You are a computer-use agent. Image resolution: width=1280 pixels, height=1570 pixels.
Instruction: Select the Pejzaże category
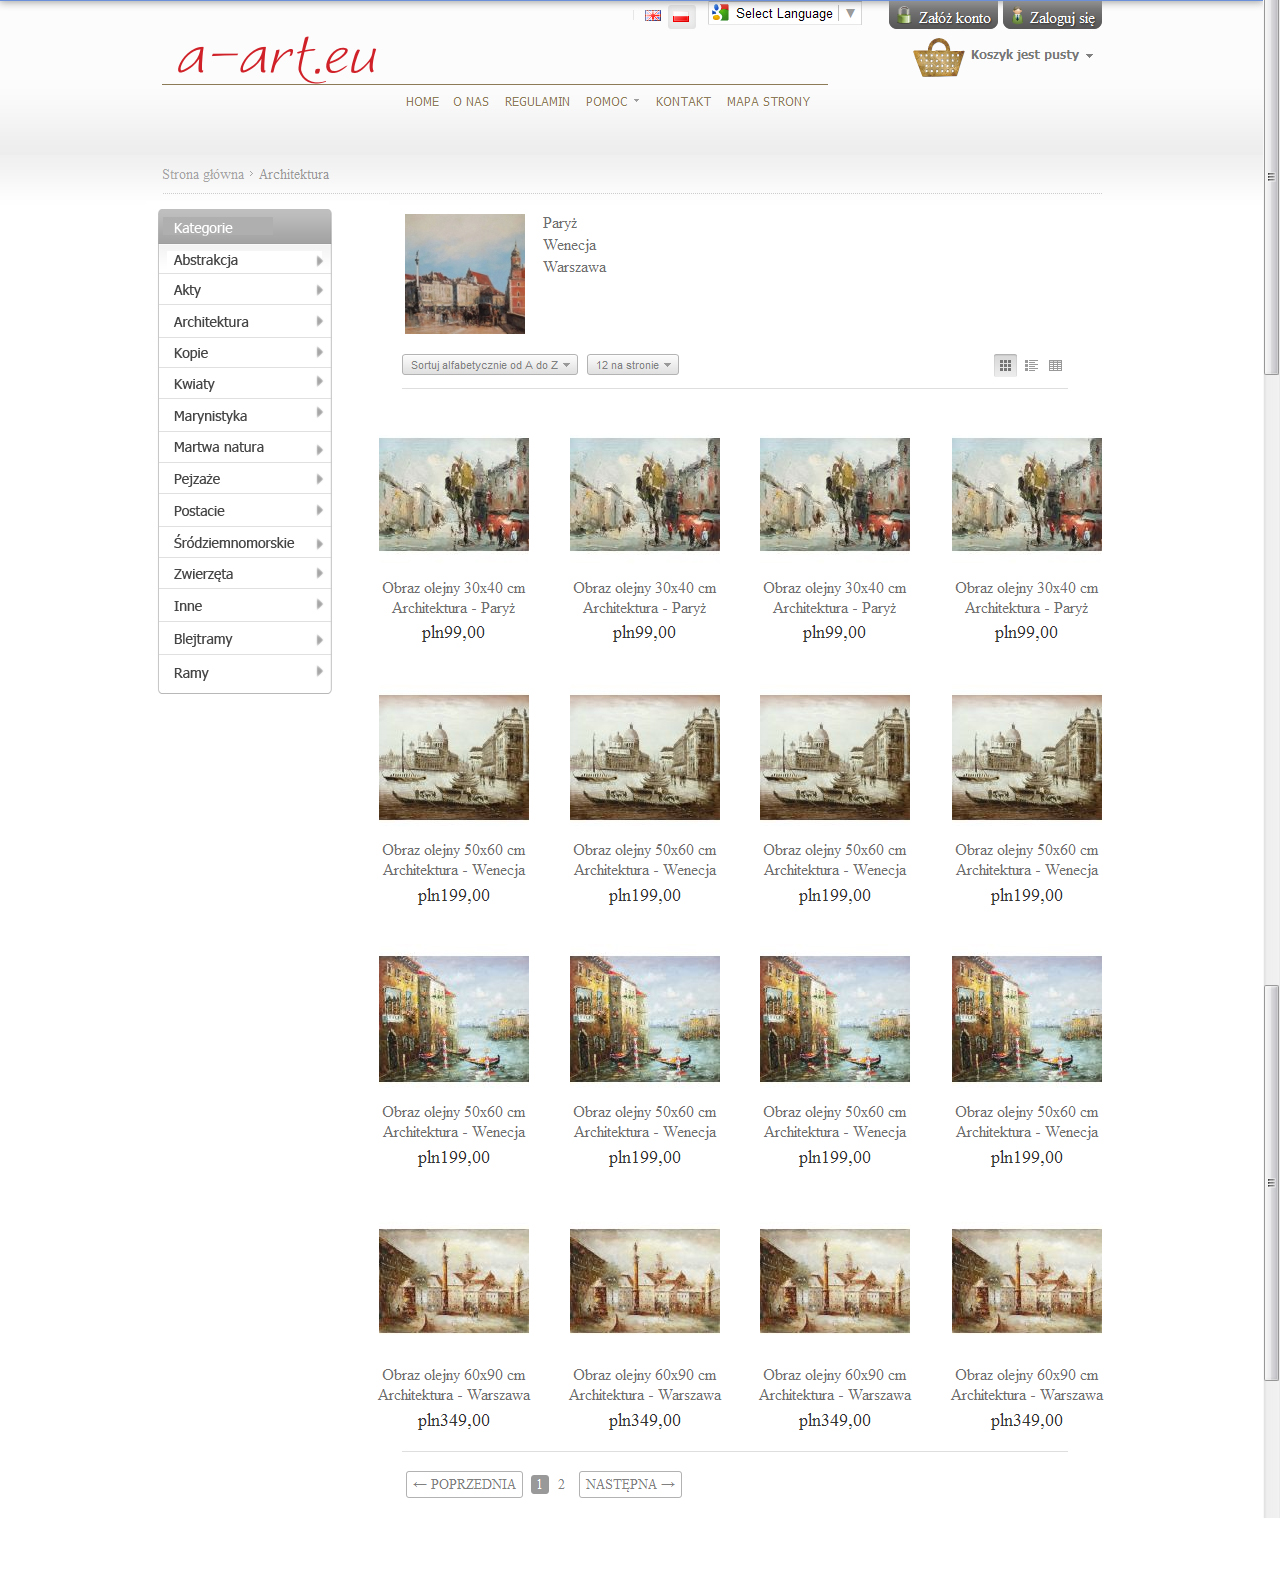pos(197,479)
